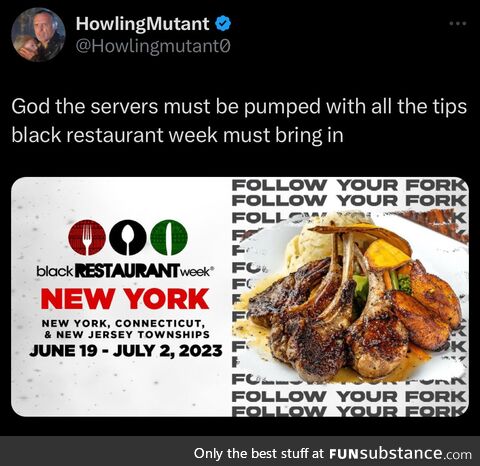The height and width of the screenshot is (466, 480).
Task: Select the red NEW YORK heading
Action: (125, 298)
